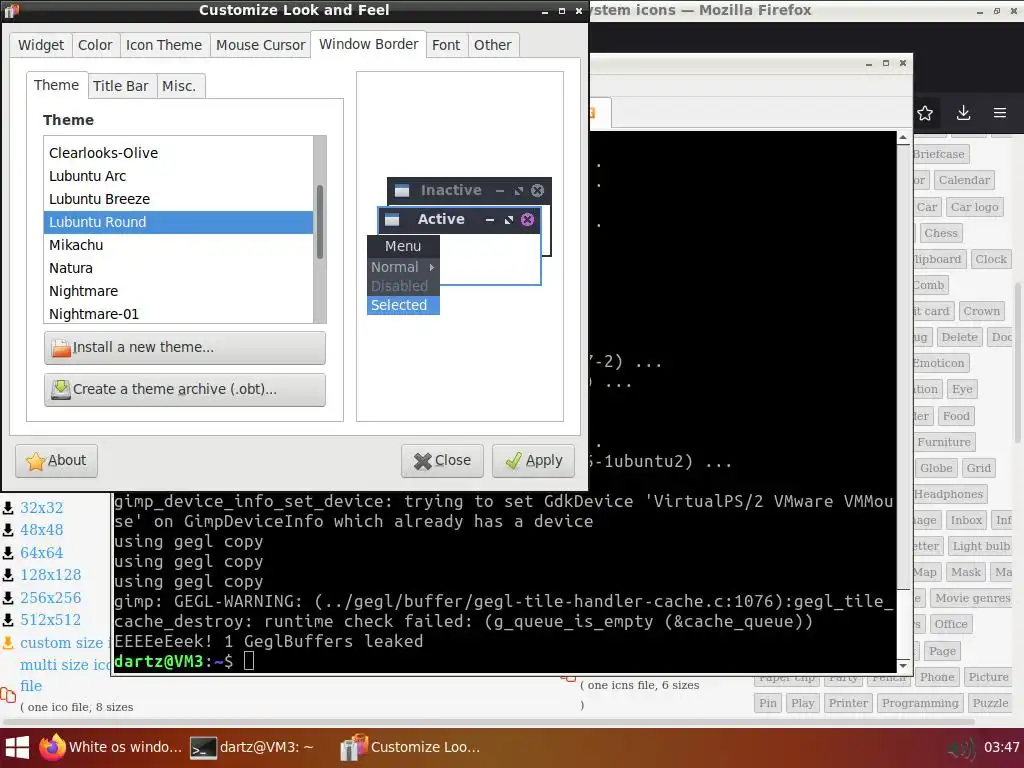Apply the selected window border theme
1024x768 pixels.
533,460
